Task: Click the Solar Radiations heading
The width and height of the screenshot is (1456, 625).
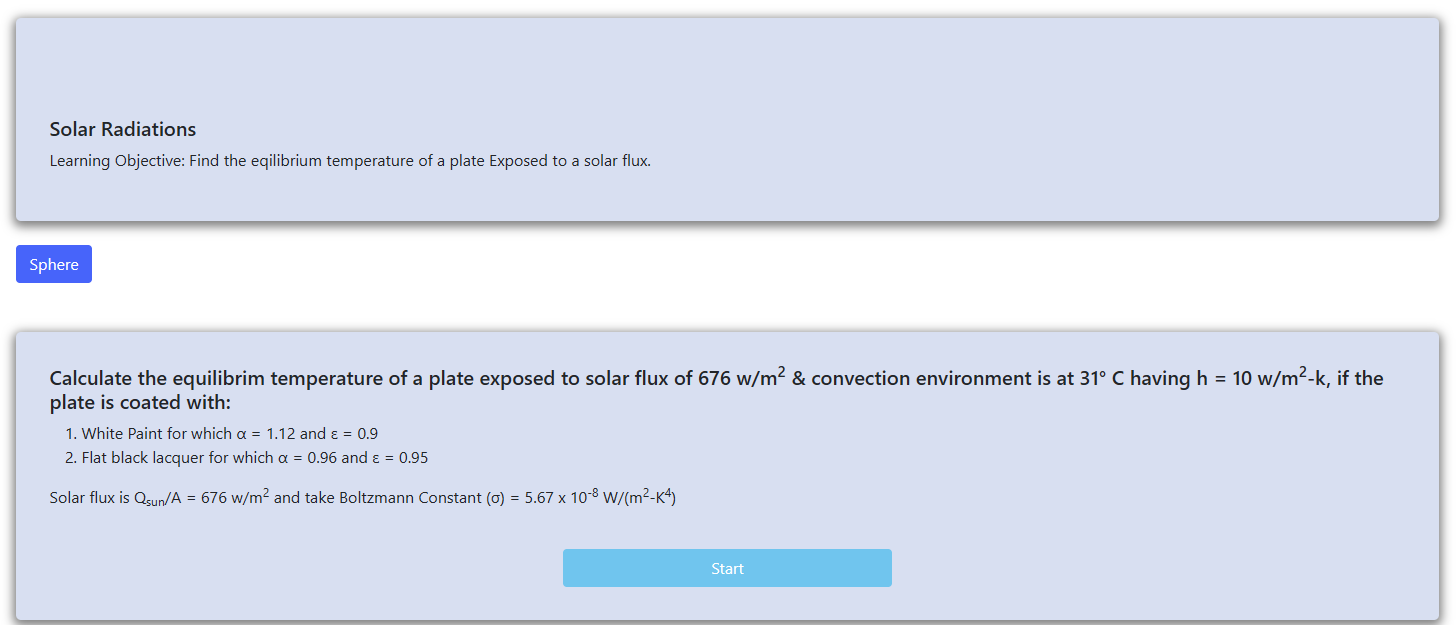Action: 123,129
